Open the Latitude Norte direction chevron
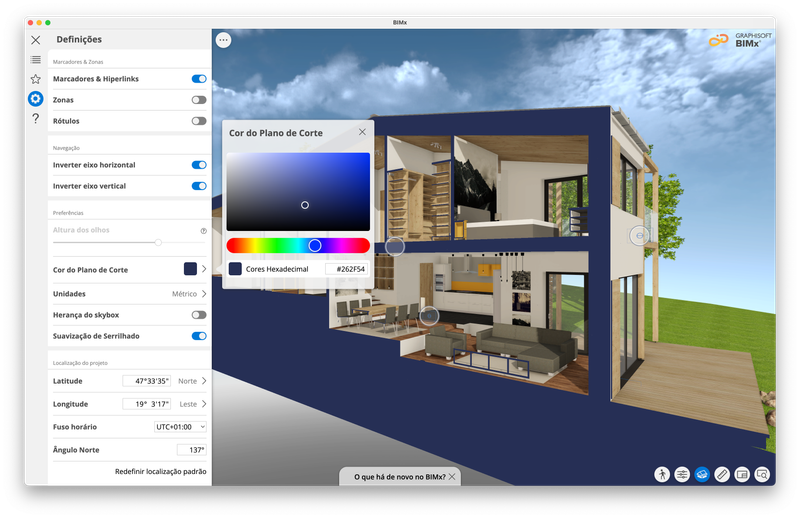The image size is (800, 518). point(204,381)
